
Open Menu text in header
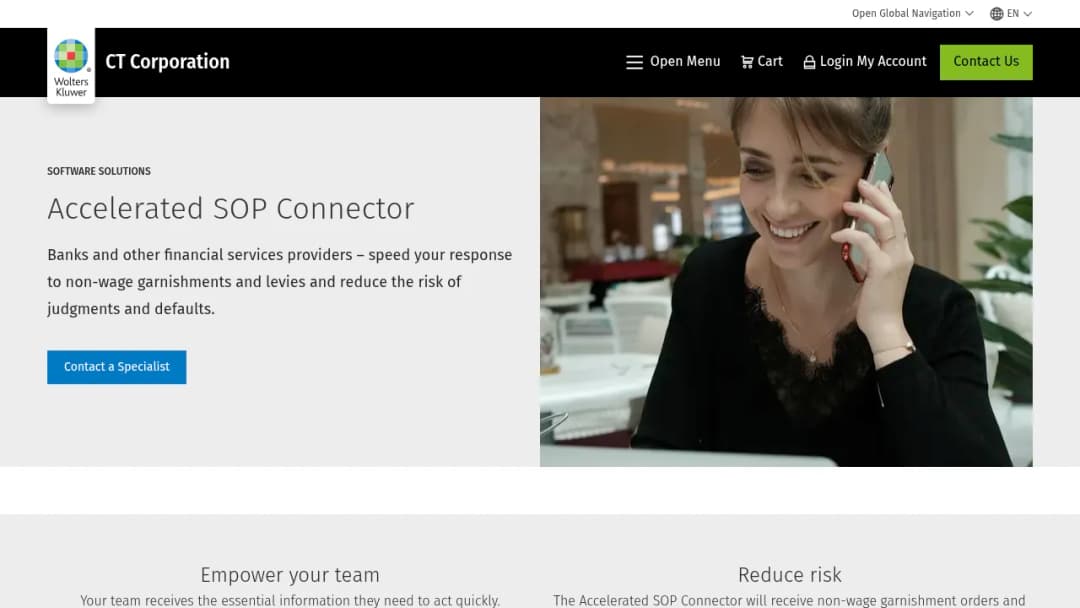click(x=685, y=61)
